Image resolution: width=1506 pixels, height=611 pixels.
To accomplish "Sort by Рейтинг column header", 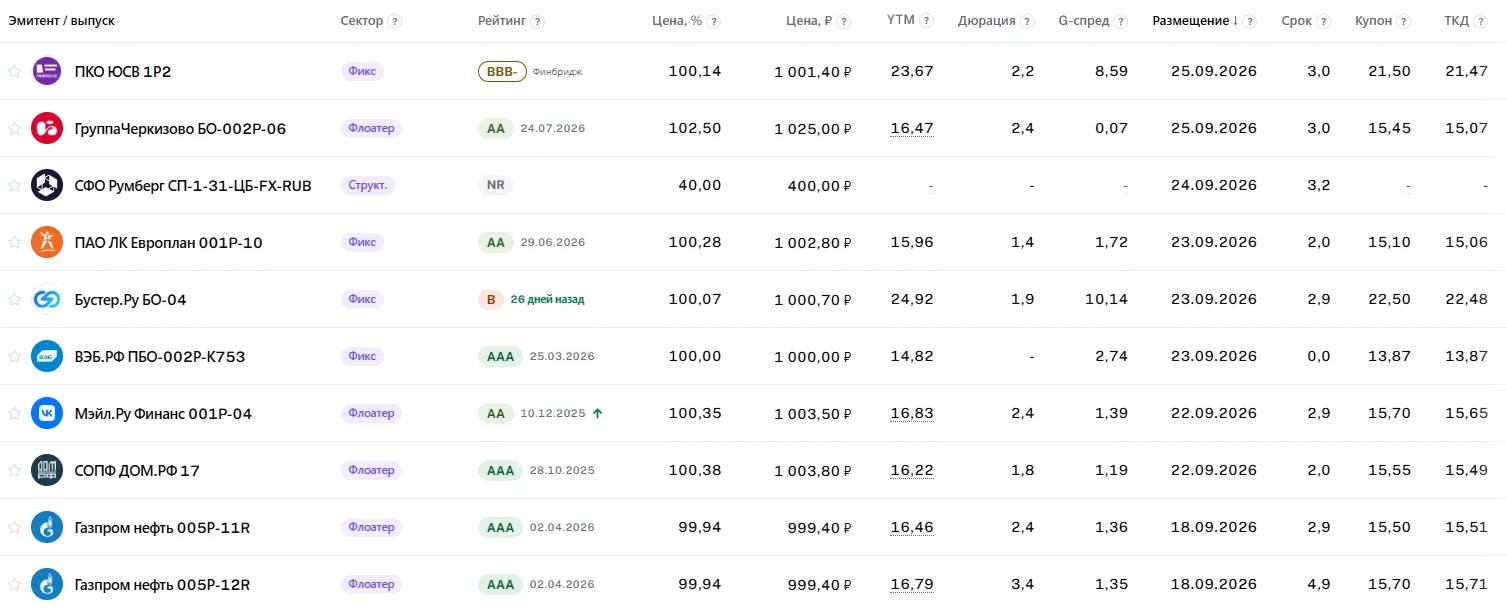I will [x=502, y=21].
